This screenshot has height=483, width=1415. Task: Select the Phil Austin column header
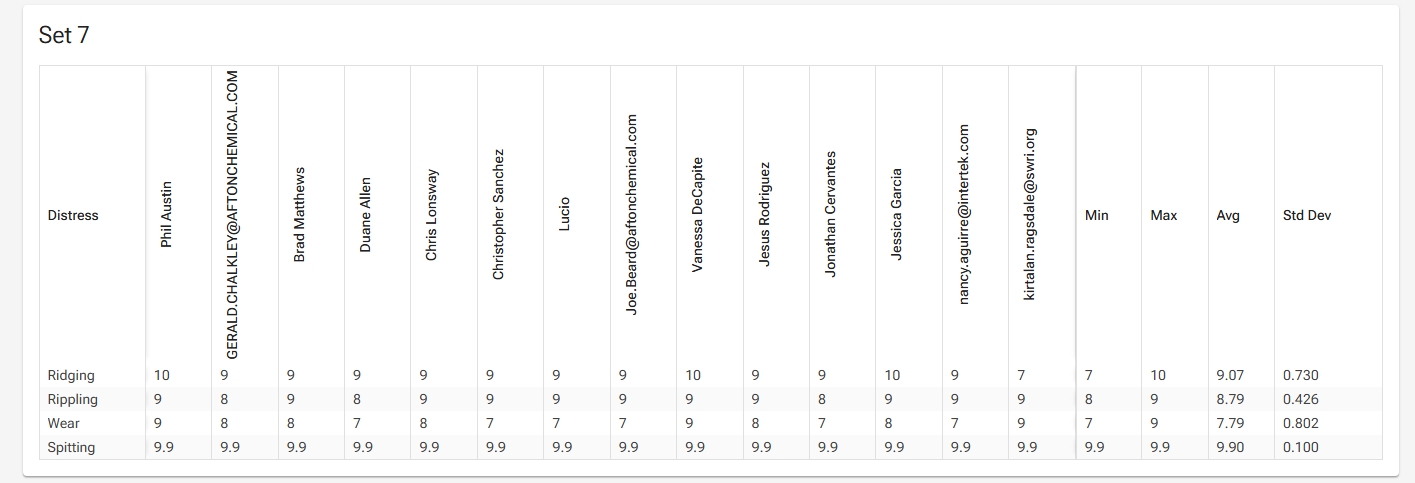pos(166,214)
